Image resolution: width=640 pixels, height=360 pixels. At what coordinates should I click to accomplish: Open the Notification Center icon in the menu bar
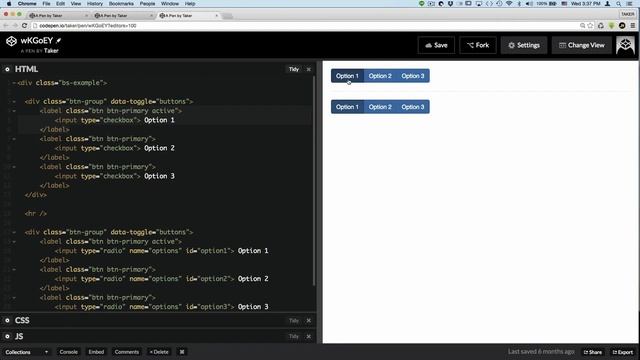(630, 4)
